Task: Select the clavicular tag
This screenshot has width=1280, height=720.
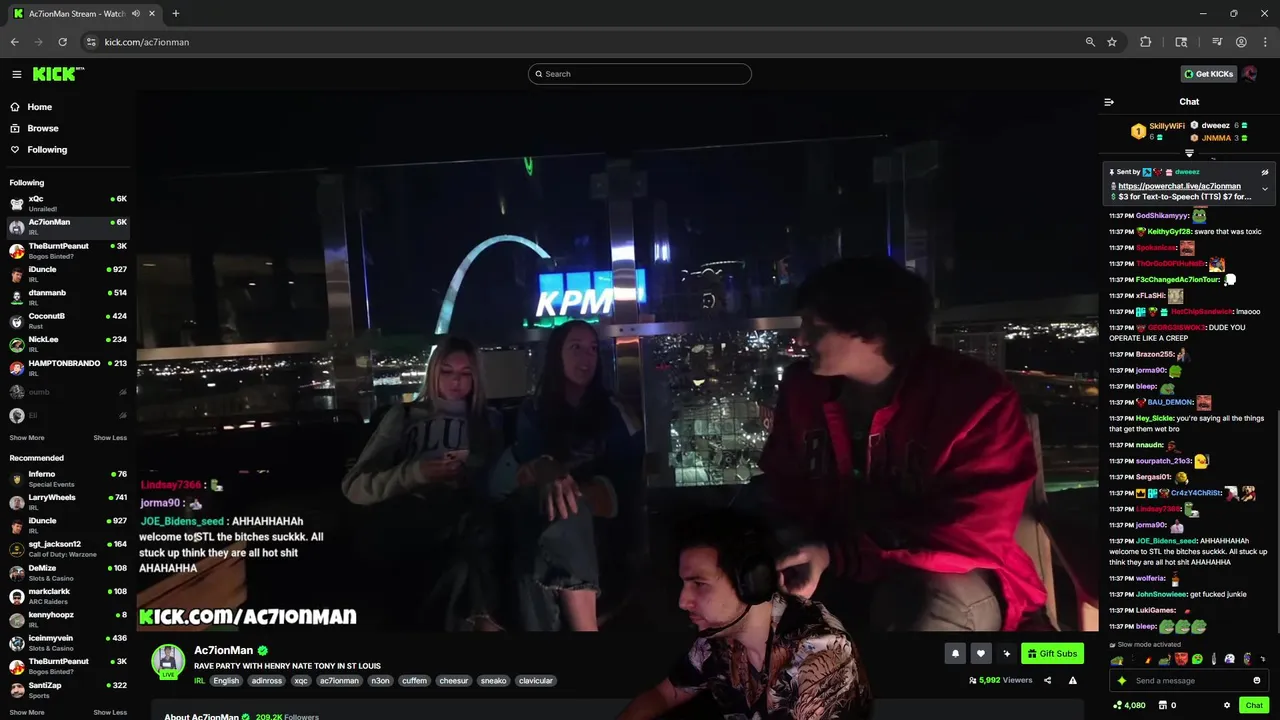Action: coord(535,681)
